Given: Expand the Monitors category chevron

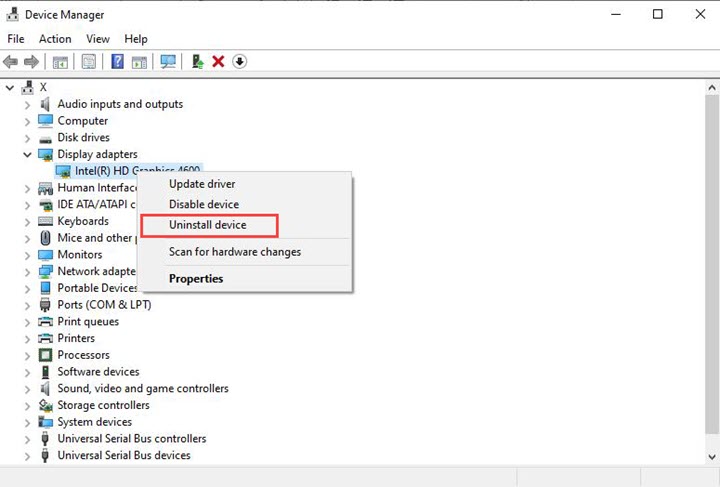Looking at the screenshot, I should click(27, 255).
